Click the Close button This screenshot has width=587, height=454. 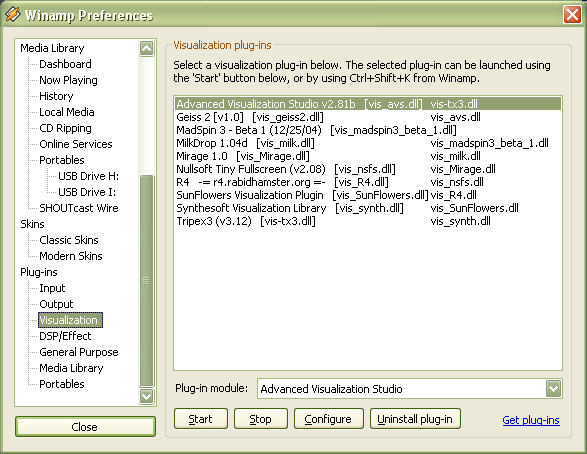[x=85, y=427]
